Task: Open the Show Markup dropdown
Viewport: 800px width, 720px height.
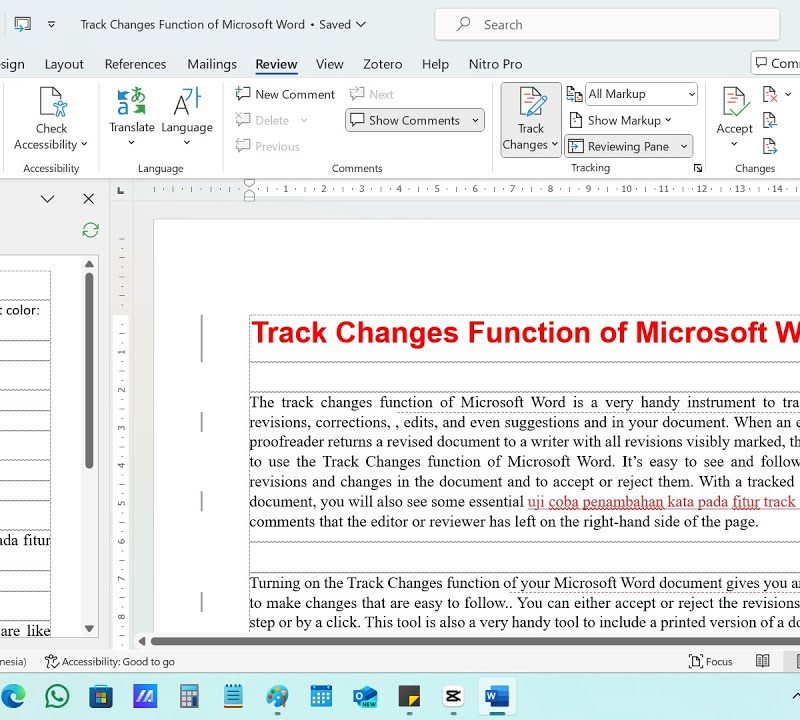Action: tap(620, 120)
